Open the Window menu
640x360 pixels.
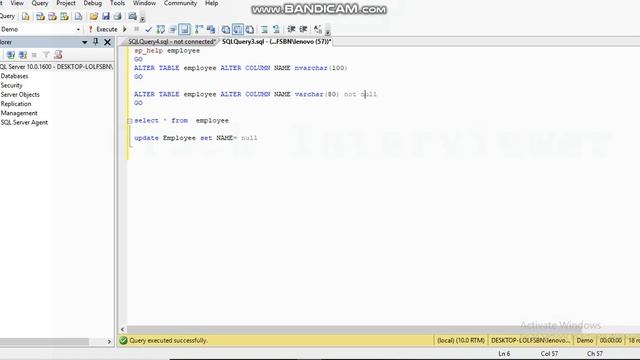point(144,3)
